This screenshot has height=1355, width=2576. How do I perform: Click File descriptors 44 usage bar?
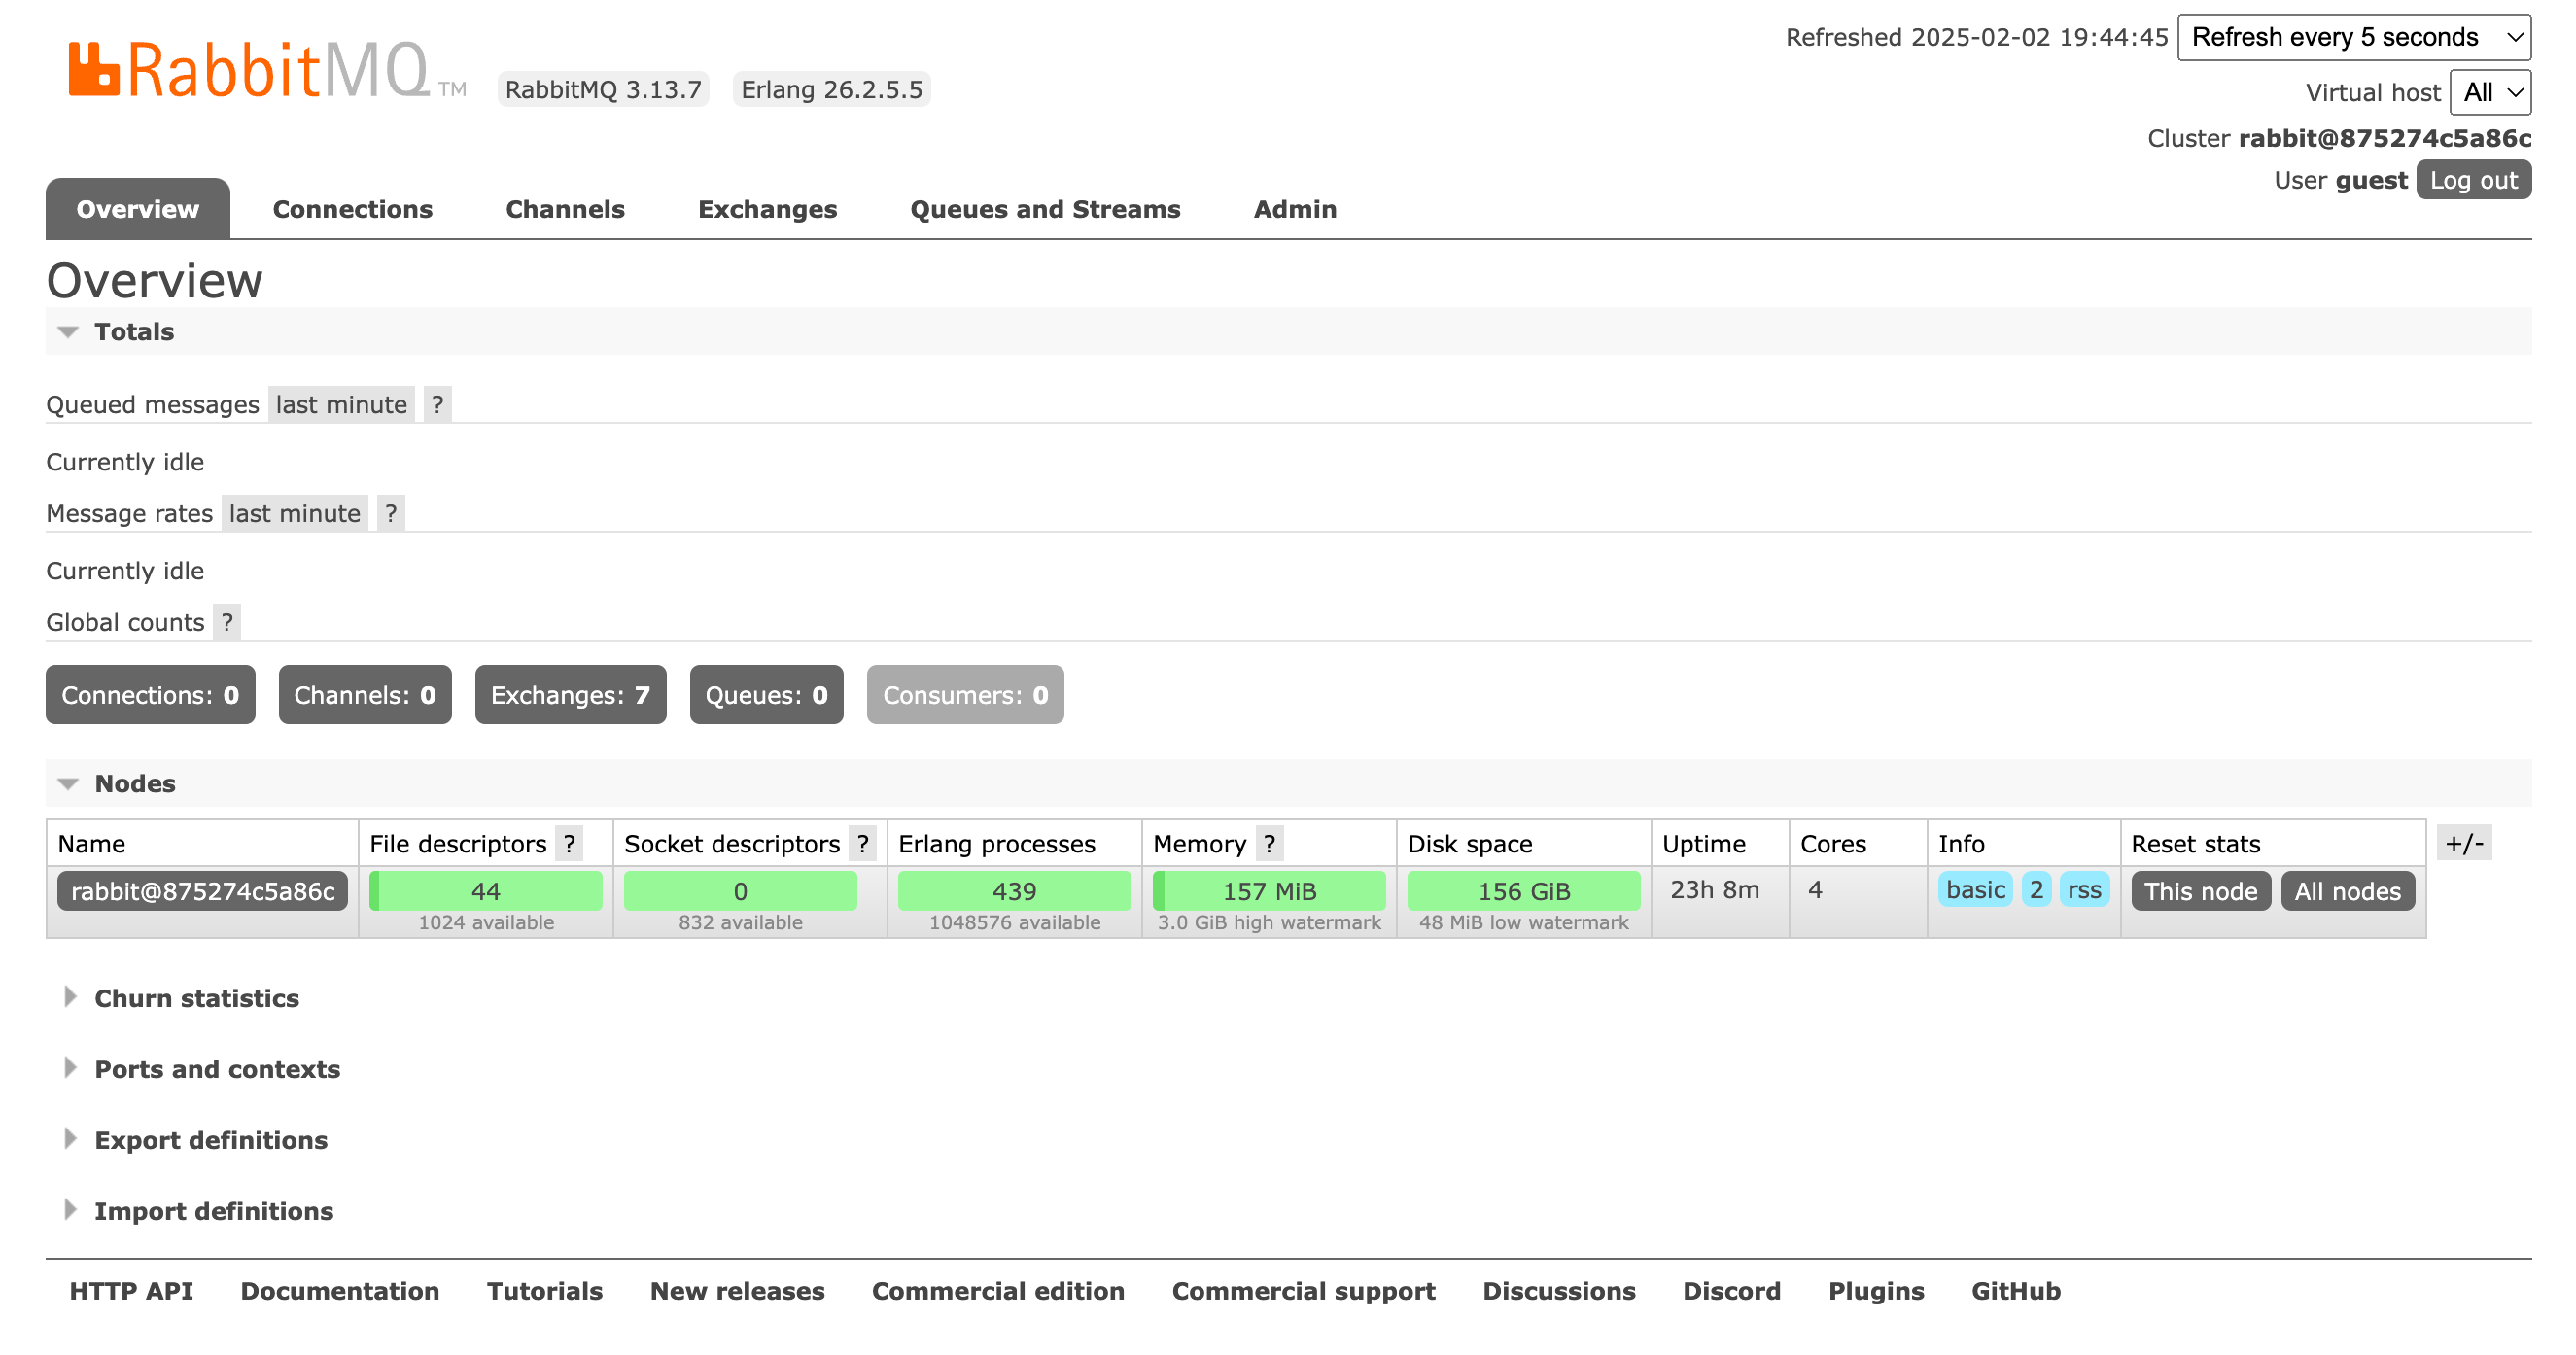pos(486,892)
